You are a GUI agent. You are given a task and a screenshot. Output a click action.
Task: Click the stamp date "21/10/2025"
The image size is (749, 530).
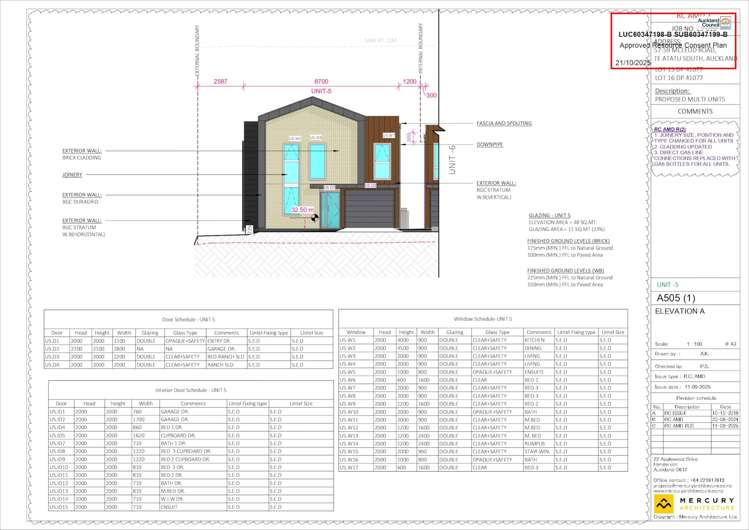632,63
